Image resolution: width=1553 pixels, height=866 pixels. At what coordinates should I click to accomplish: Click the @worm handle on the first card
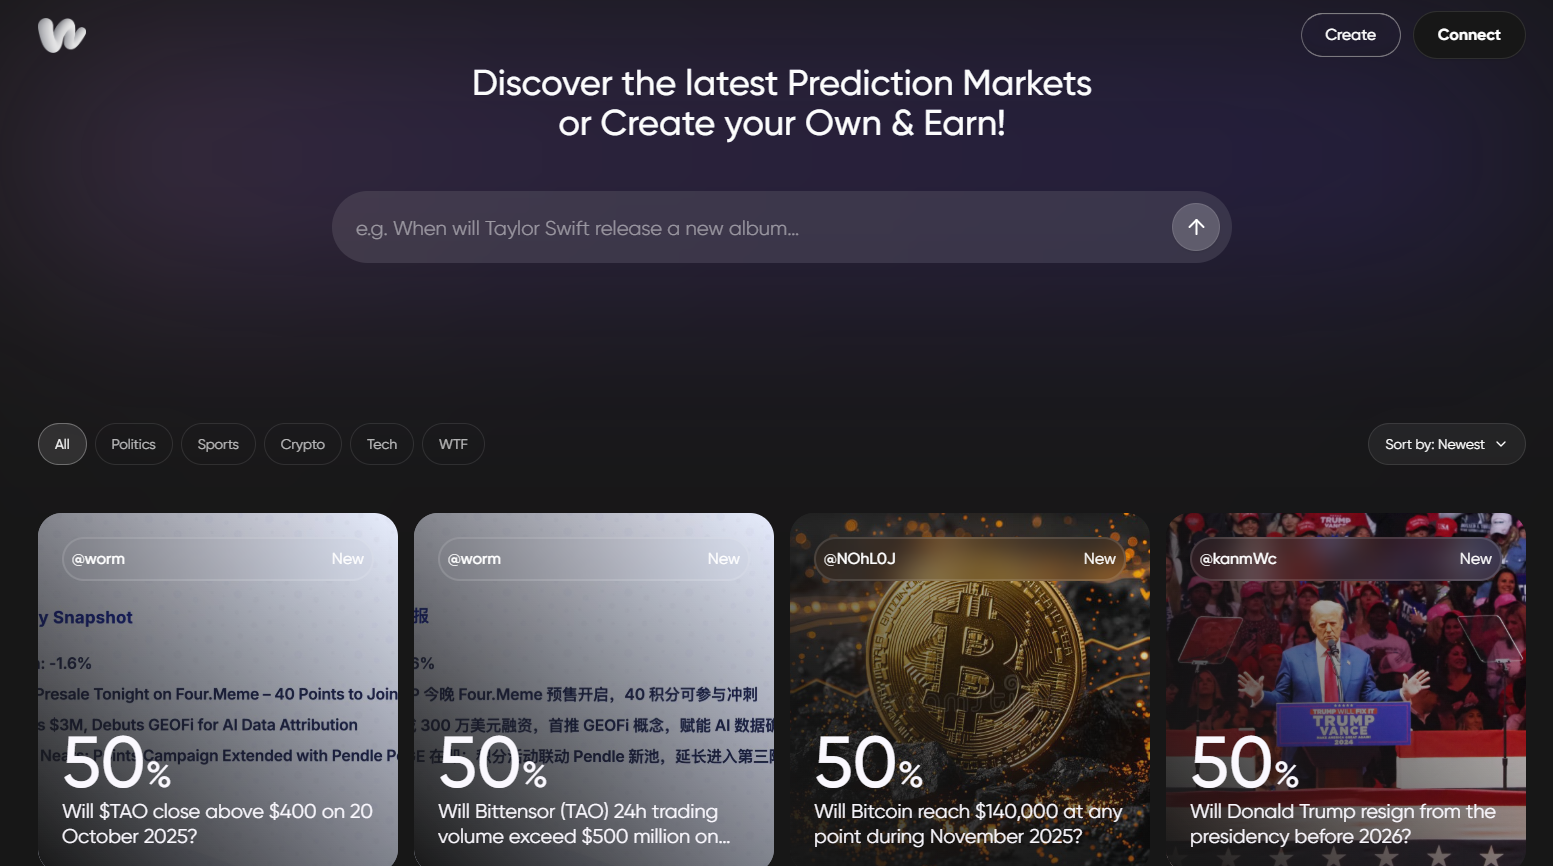coord(98,559)
